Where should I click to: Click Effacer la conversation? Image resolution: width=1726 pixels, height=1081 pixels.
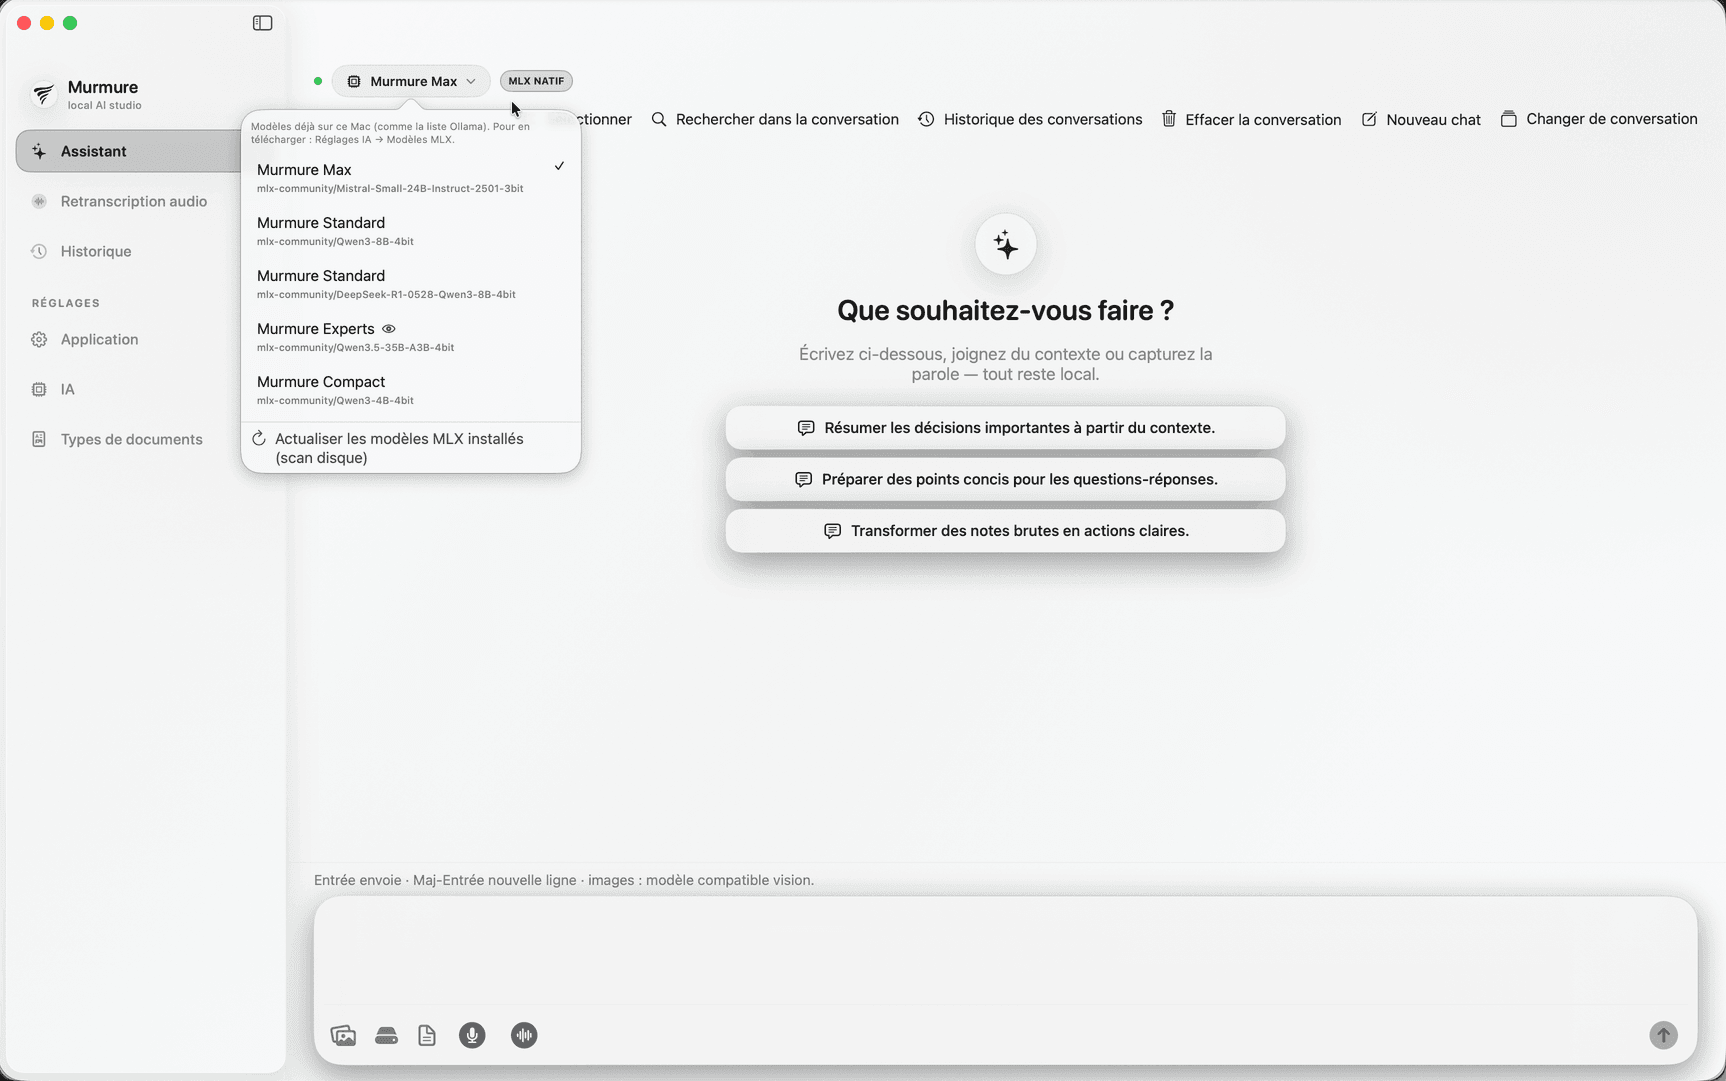1251,119
